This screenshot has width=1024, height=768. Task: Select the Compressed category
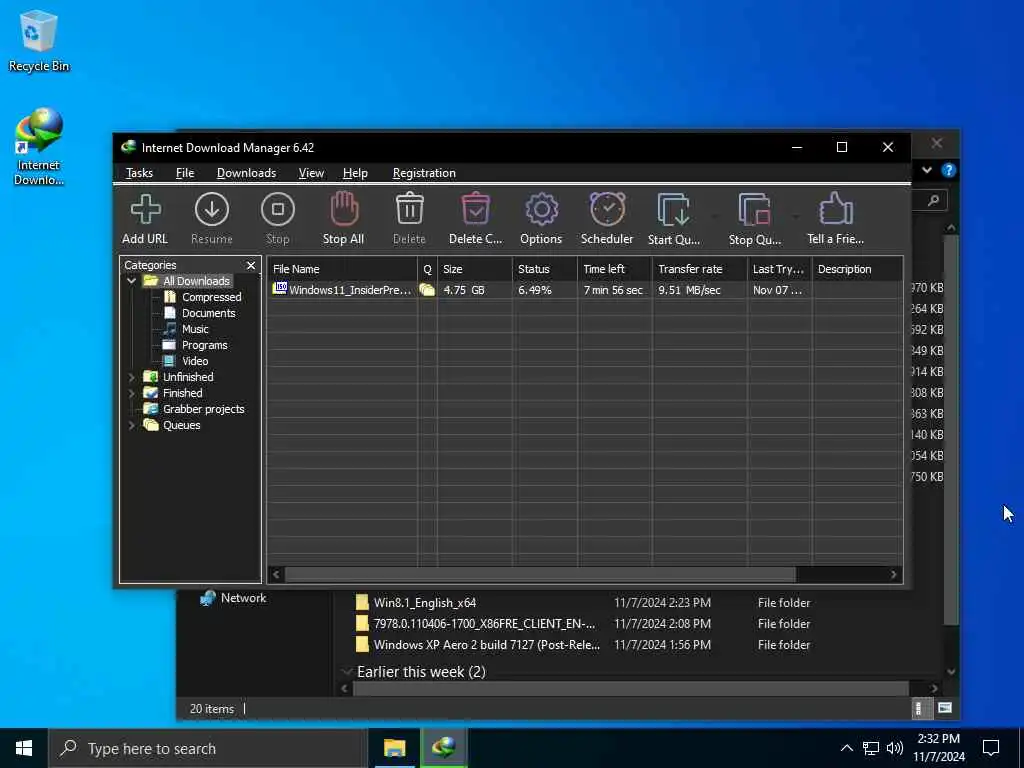[212, 297]
